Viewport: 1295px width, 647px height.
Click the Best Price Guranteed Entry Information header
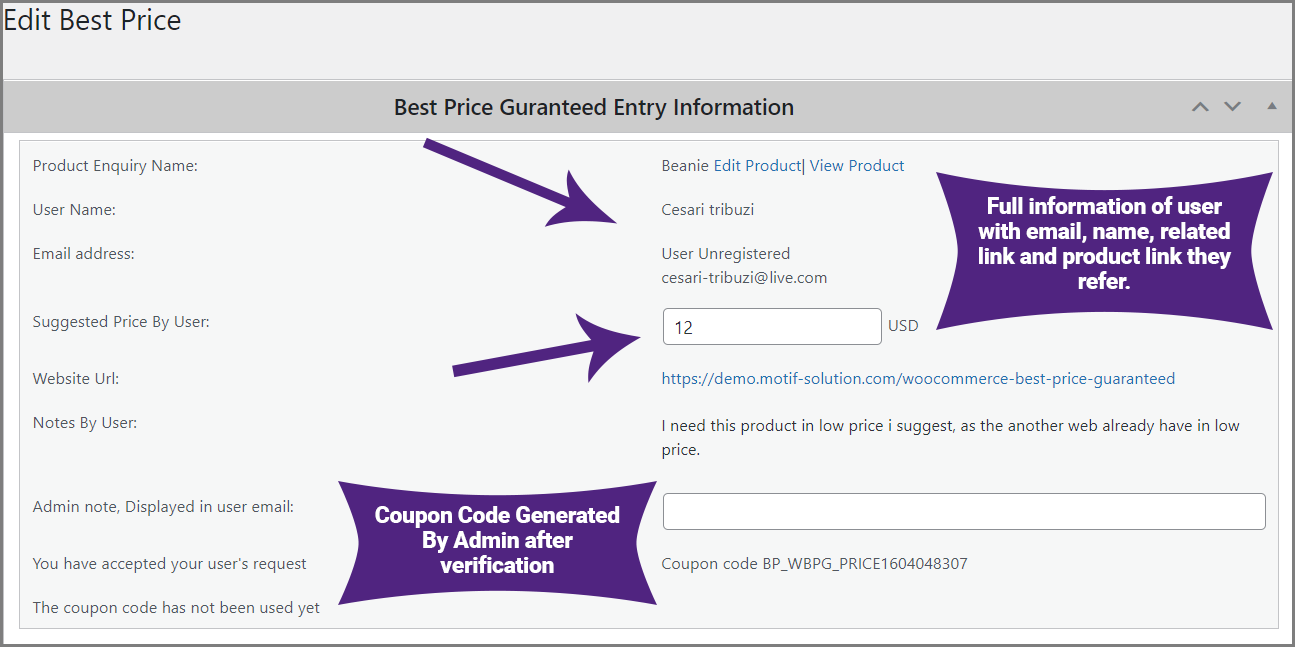(594, 107)
